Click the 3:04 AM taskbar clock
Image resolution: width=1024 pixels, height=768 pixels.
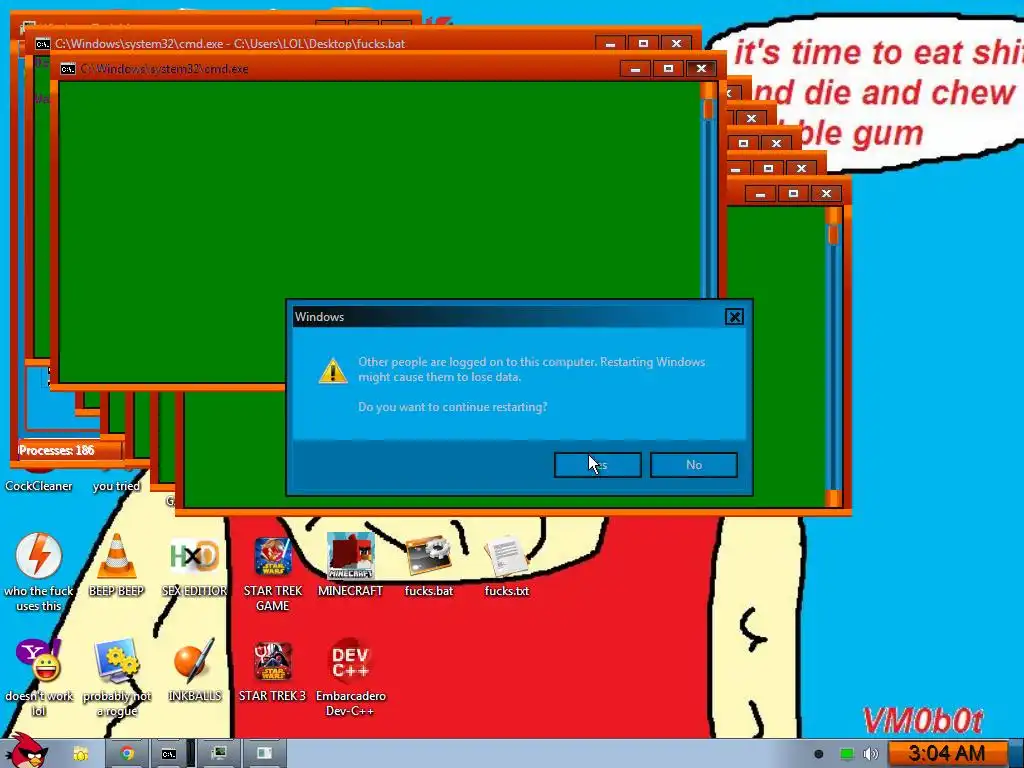(x=946, y=753)
